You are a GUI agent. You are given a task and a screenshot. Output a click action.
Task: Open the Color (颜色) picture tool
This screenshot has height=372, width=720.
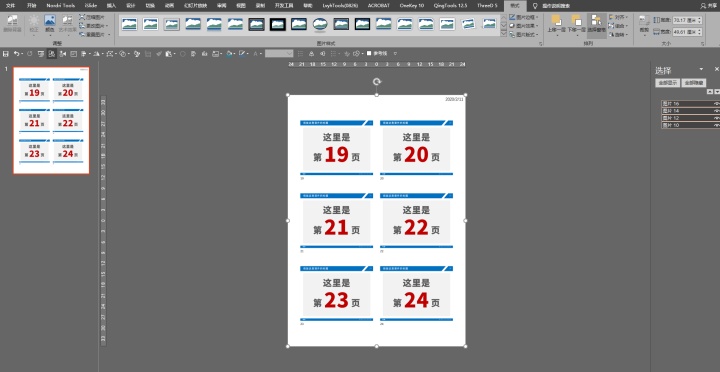(x=50, y=25)
